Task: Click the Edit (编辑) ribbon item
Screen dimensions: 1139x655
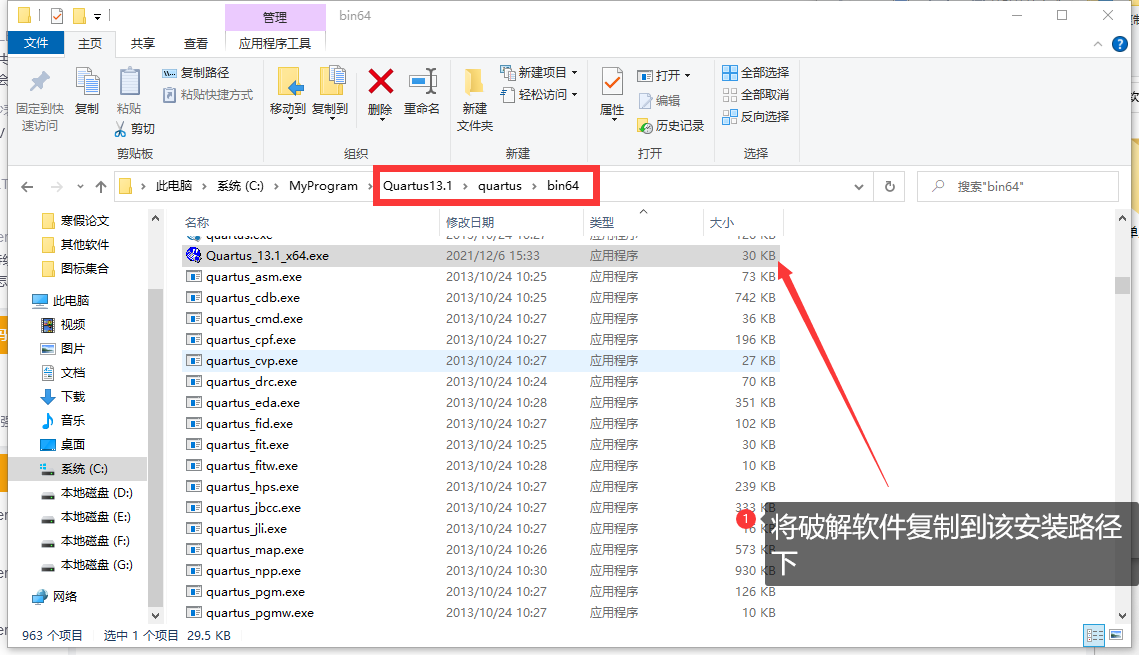Action: (x=660, y=101)
